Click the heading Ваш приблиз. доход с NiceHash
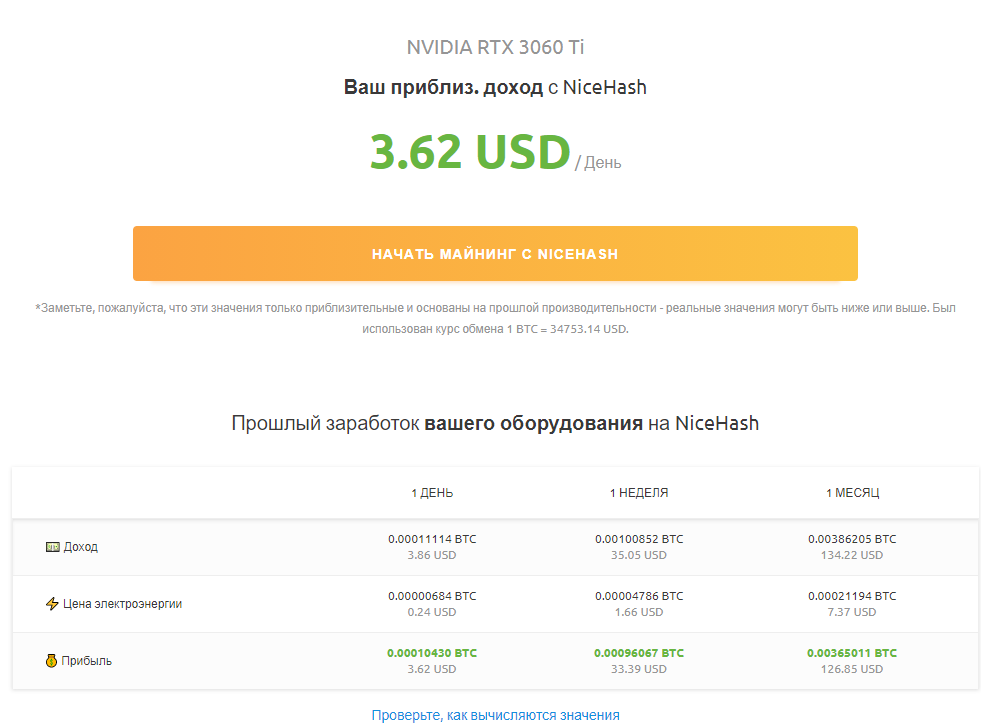 [495, 87]
